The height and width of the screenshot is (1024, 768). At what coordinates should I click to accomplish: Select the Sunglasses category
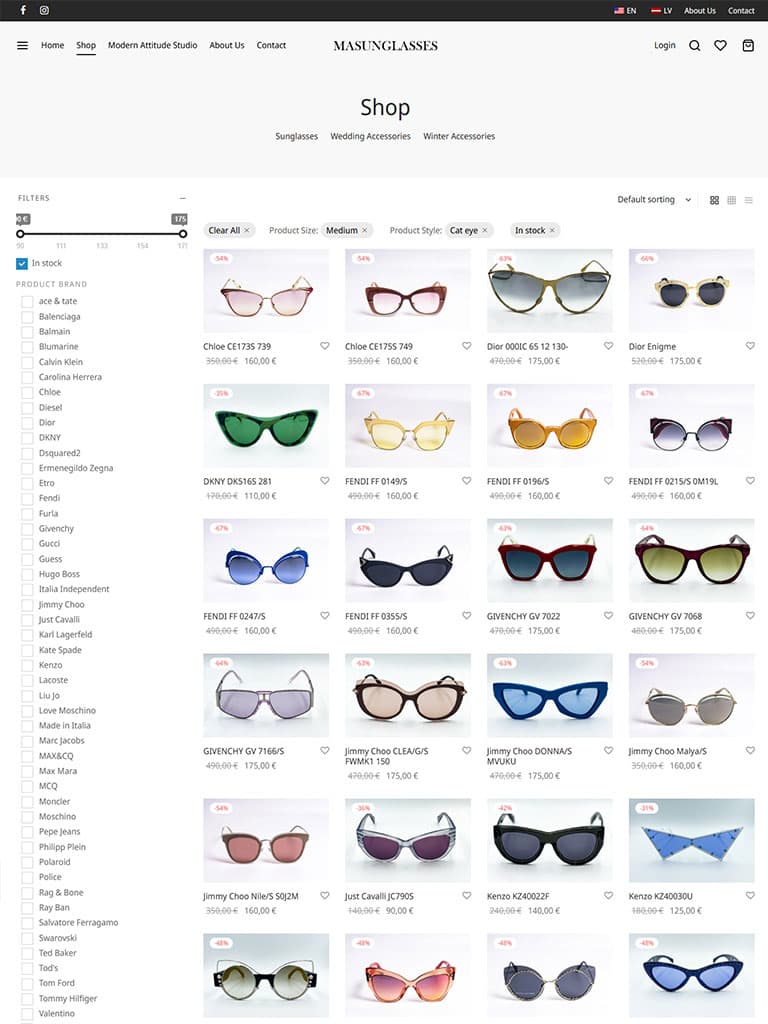296,136
